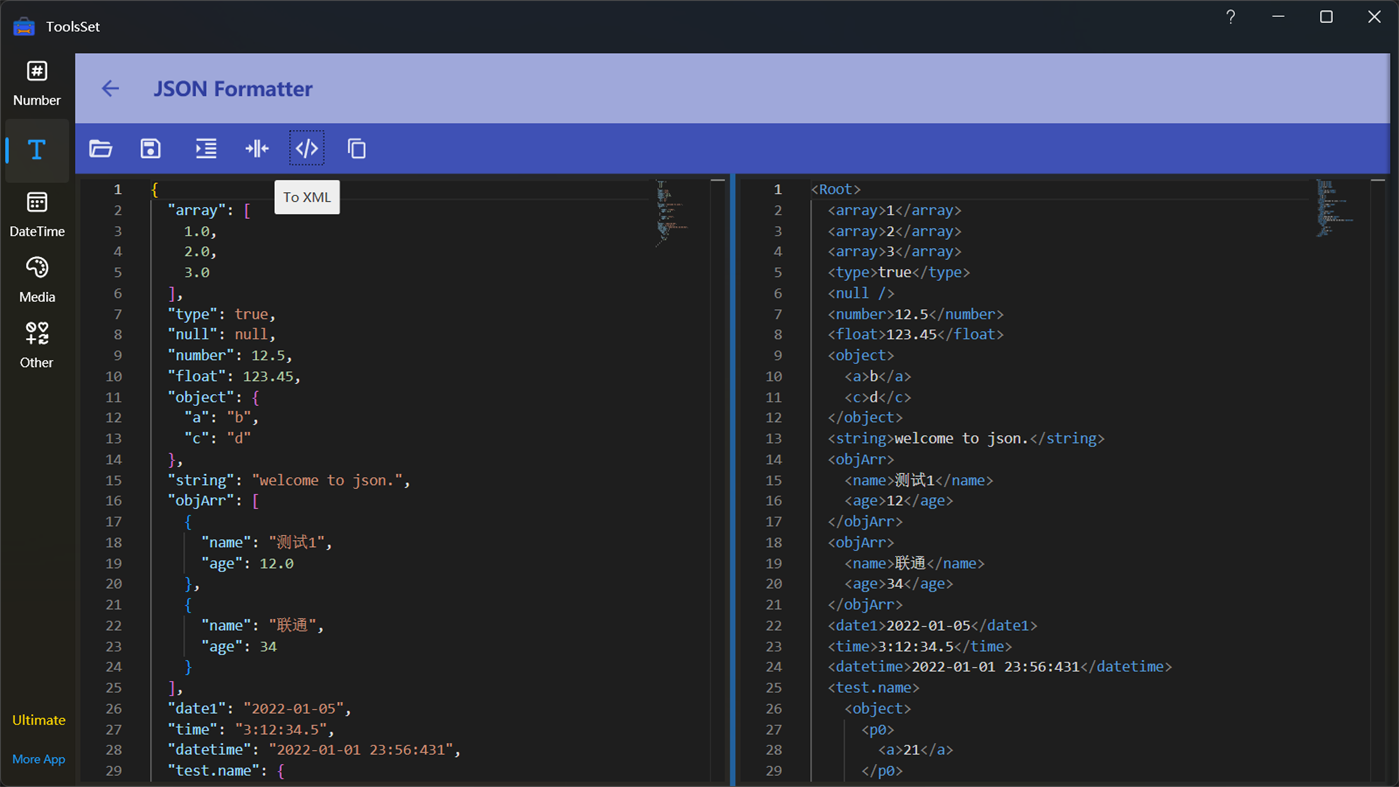This screenshot has width=1399, height=787.
Task: Open the More App link
Action: pyautogui.click(x=39, y=759)
